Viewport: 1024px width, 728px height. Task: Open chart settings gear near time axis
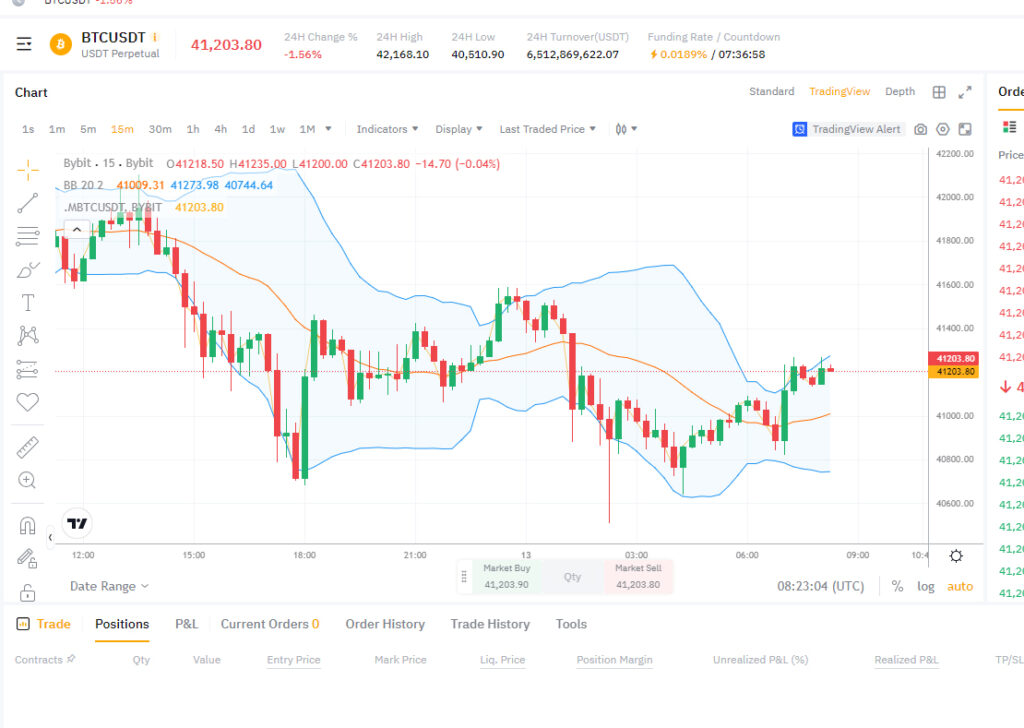point(956,556)
